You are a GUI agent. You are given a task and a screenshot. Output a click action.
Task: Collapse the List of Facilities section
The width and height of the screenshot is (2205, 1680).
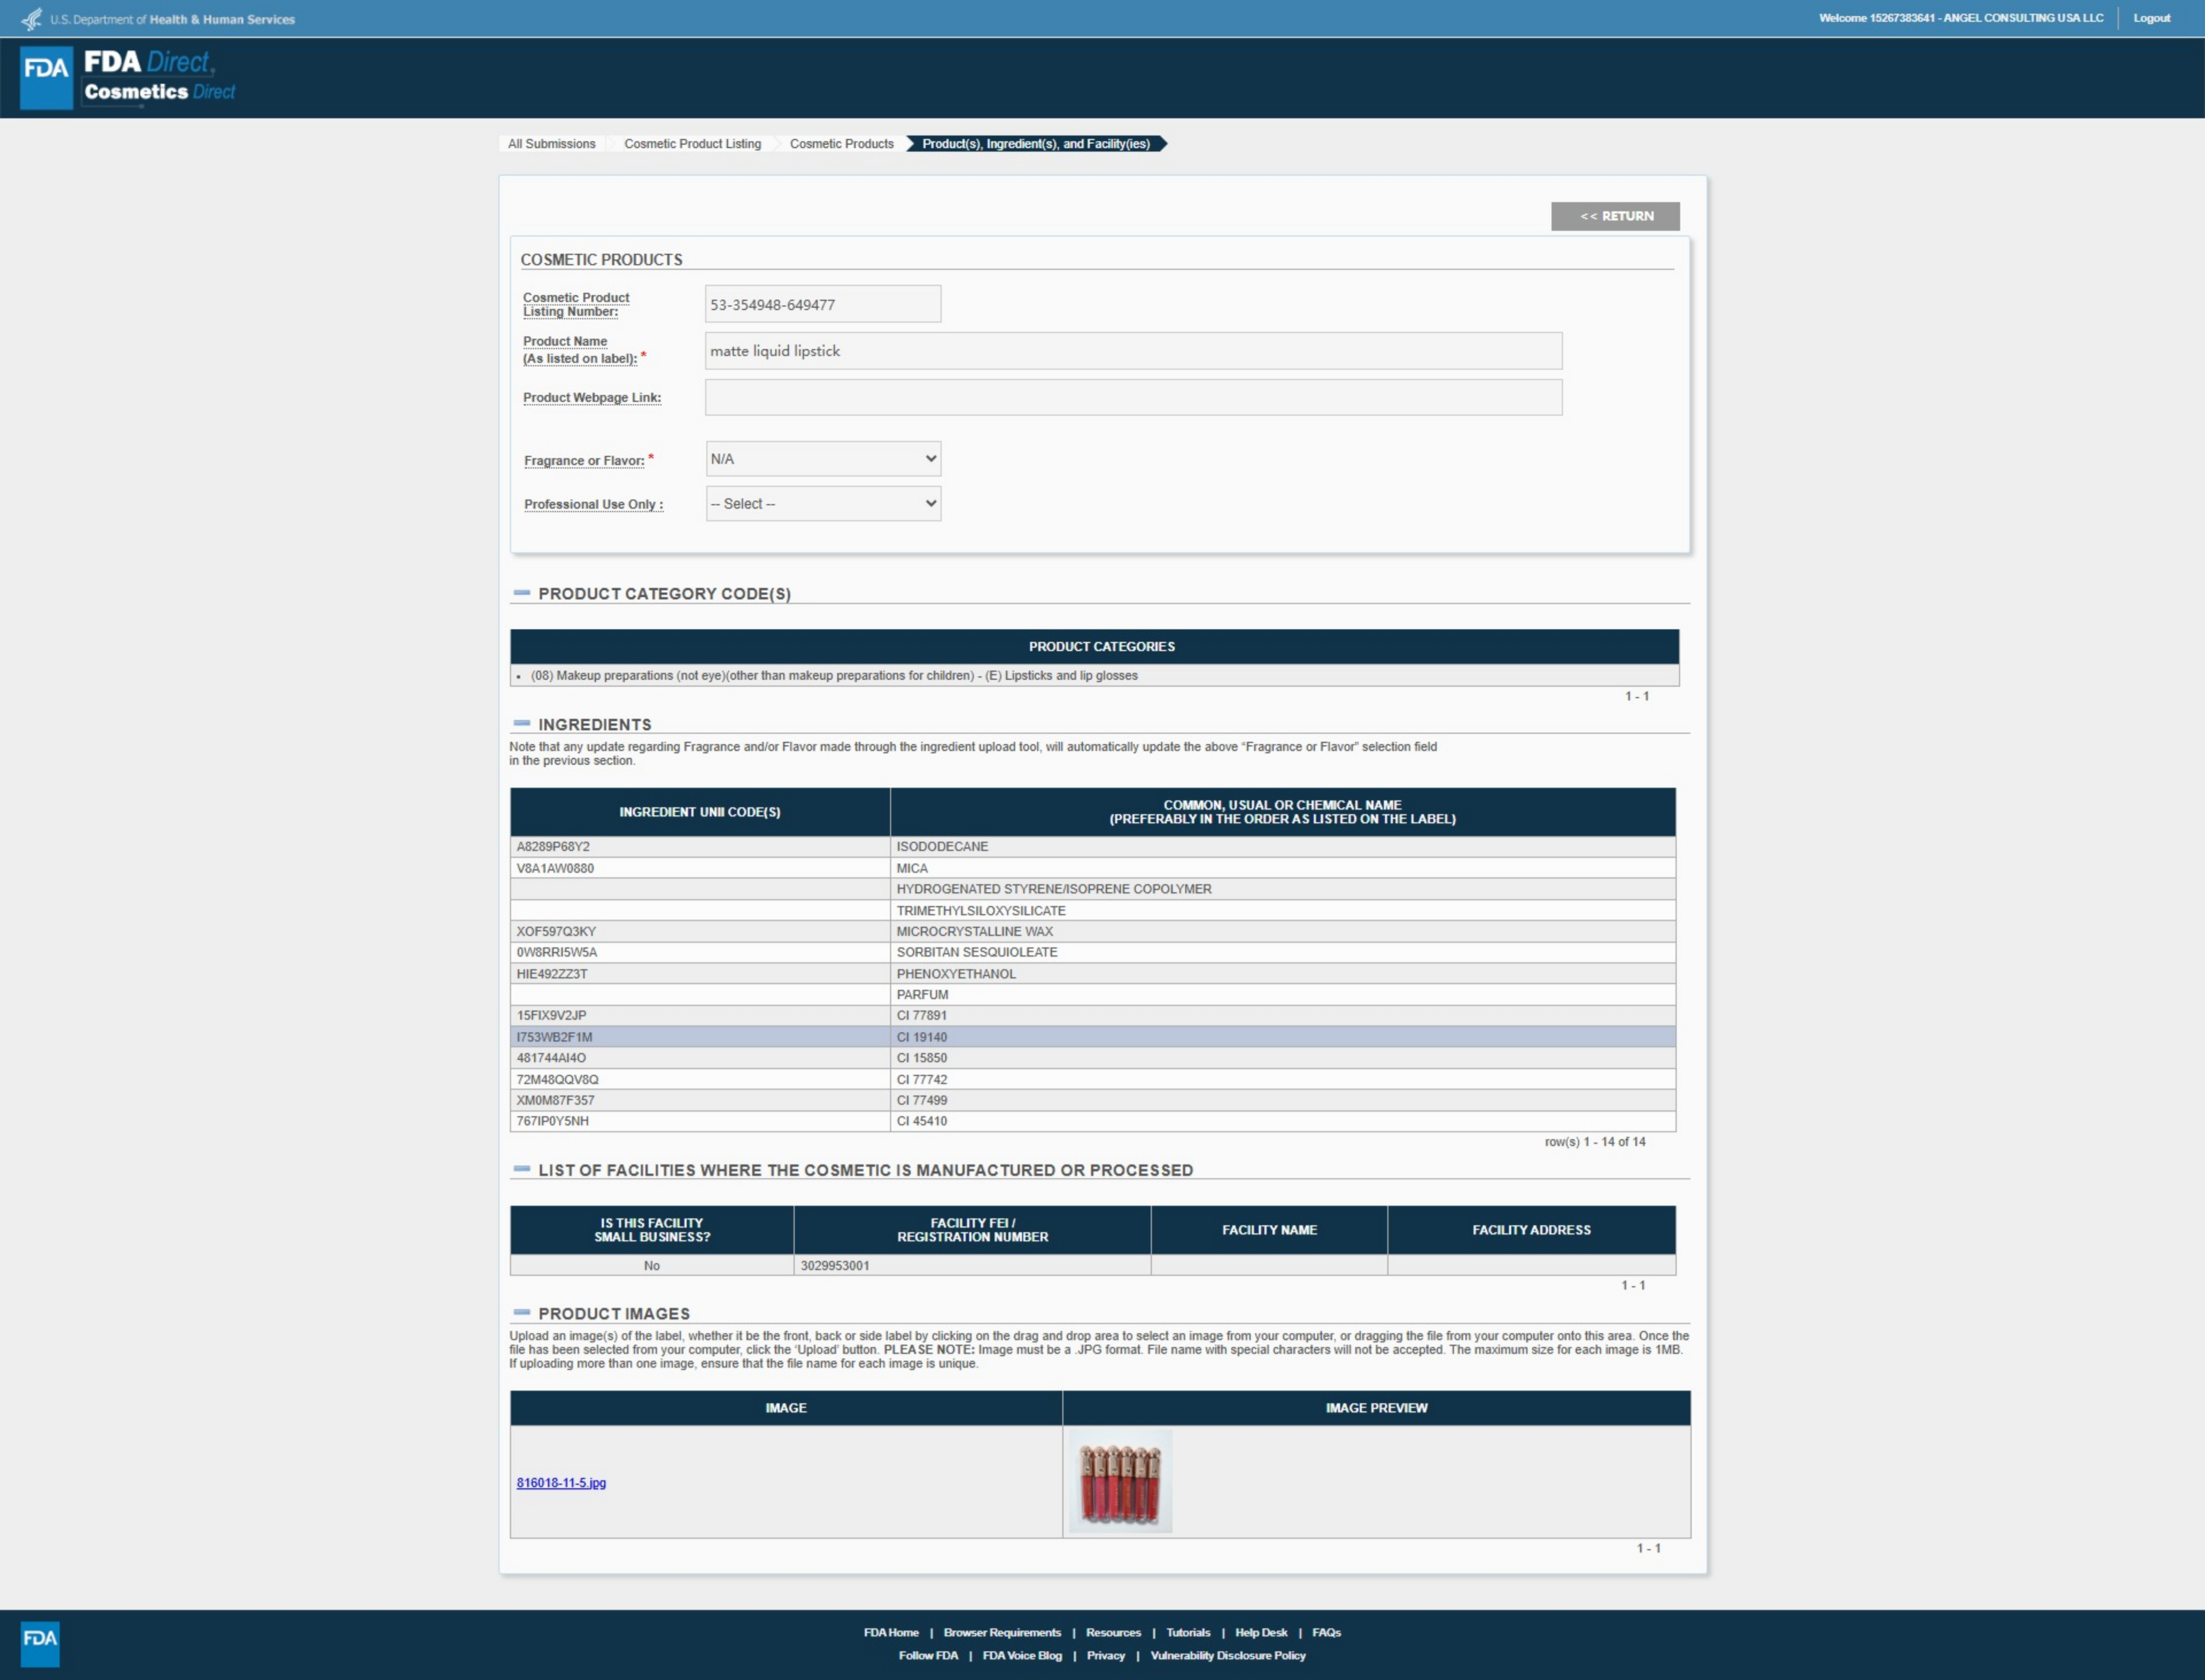coord(522,1169)
